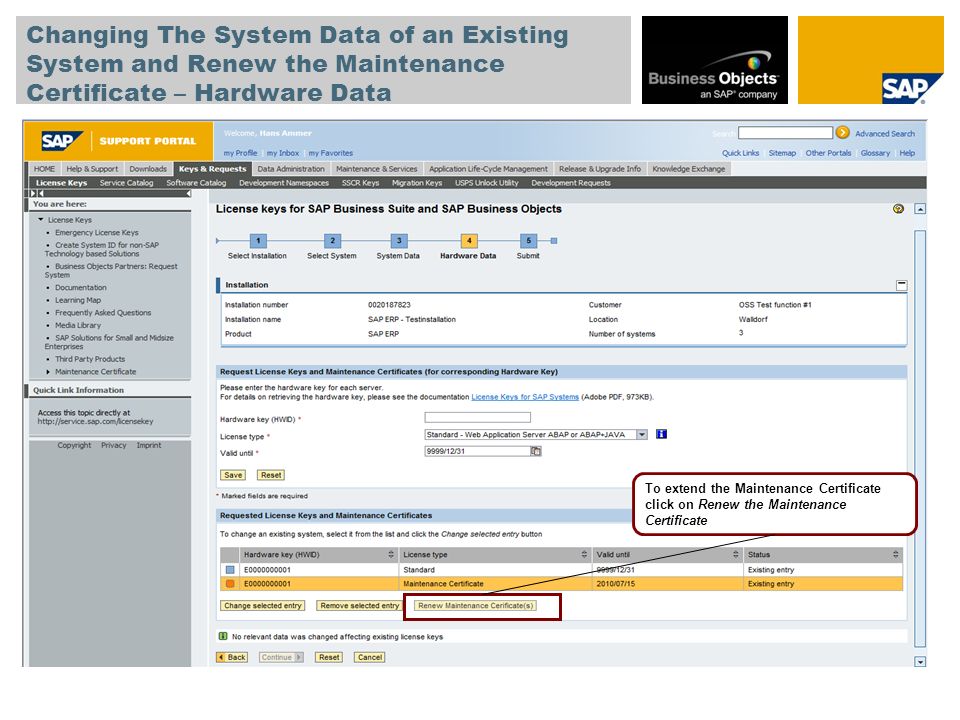Click the blue info icon beside License type
This screenshot has width=960, height=720.
(661, 434)
